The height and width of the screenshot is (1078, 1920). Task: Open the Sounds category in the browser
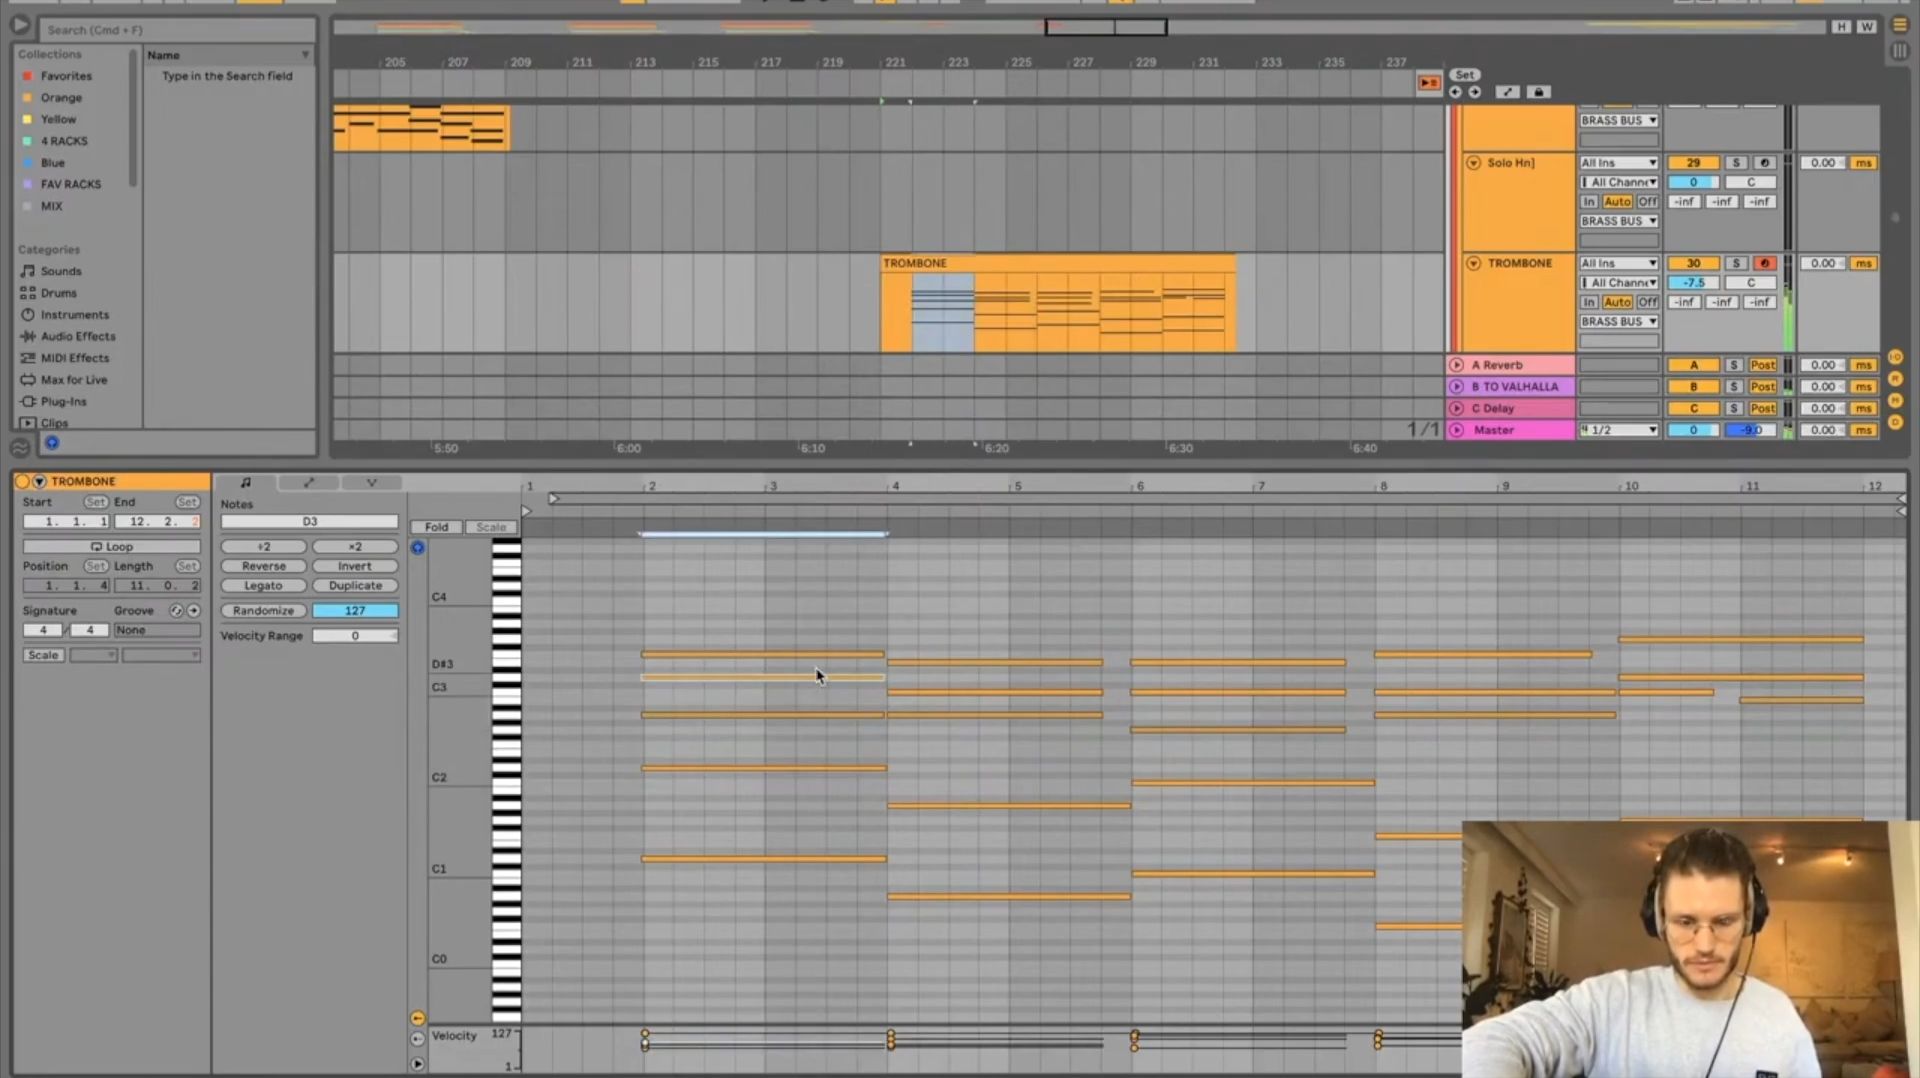(60, 270)
